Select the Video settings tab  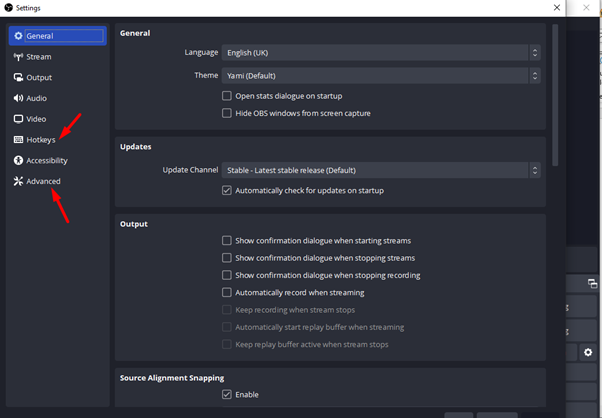[58, 119]
